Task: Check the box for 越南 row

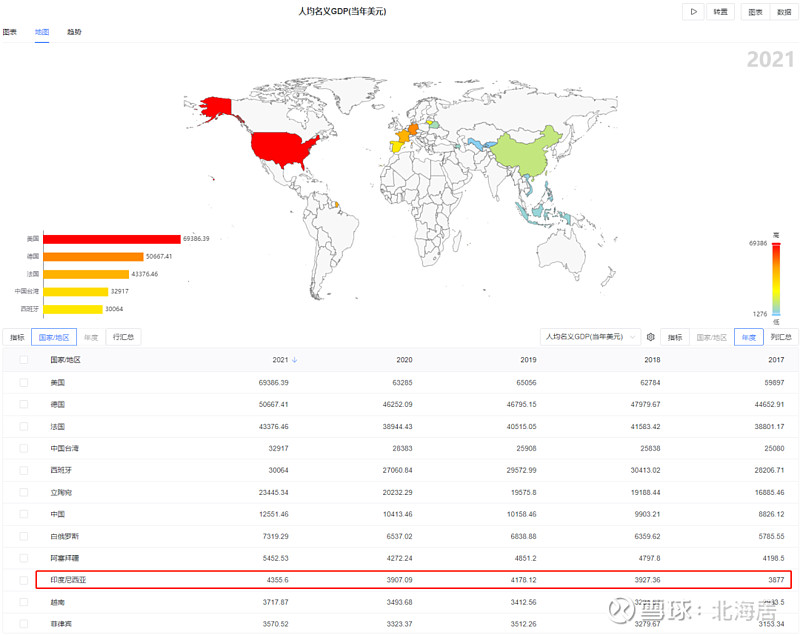Action: 23,602
